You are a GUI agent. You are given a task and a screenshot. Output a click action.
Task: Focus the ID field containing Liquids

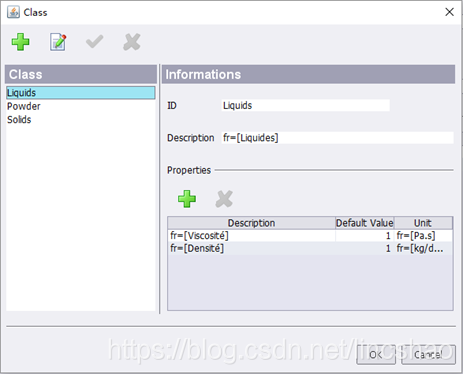click(x=305, y=105)
